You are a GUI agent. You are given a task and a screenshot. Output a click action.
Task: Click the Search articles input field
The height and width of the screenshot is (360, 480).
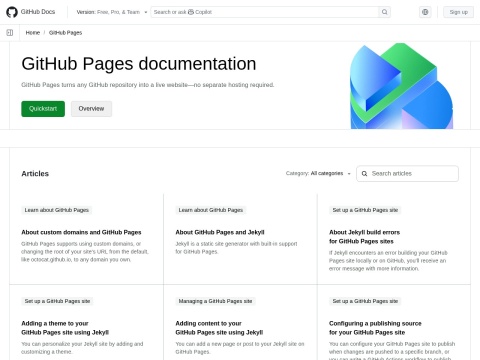(407, 174)
